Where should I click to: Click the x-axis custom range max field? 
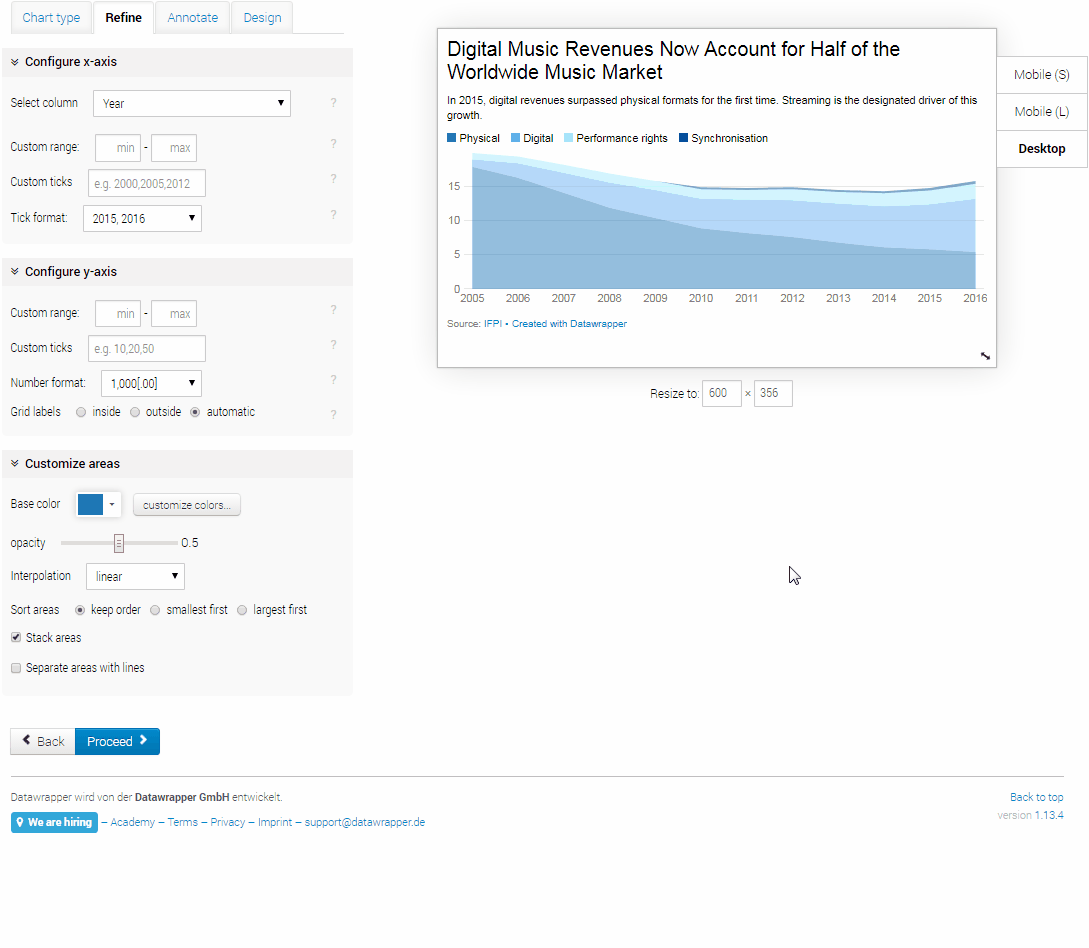click(174, 148)
